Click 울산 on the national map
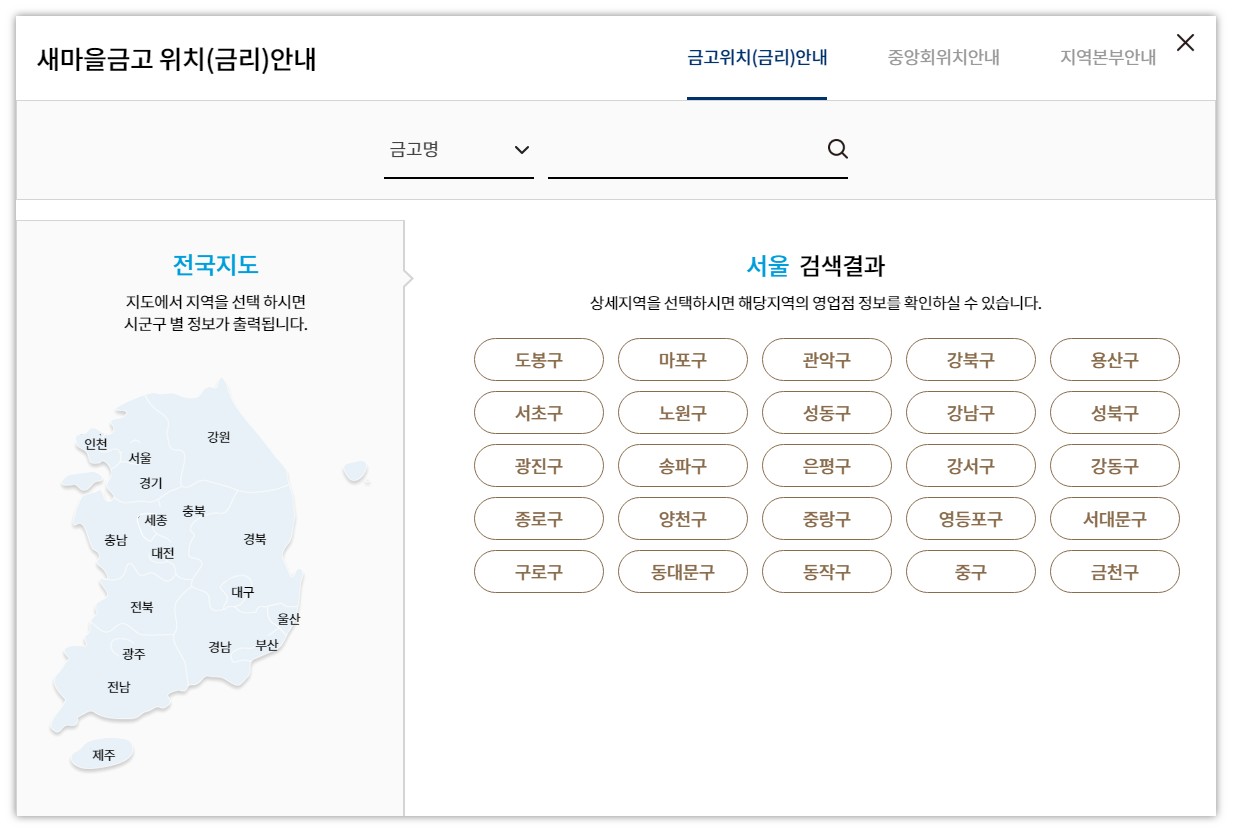 click(x=289, y=619)
